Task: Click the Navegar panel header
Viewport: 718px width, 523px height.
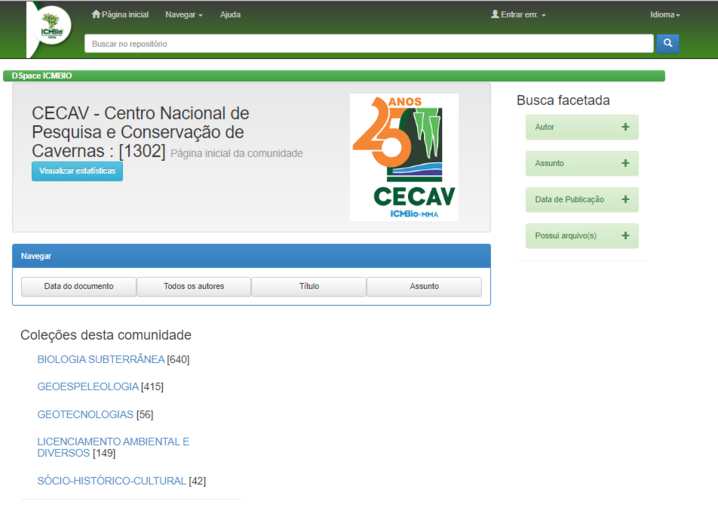Action: (x=251, y=256)
